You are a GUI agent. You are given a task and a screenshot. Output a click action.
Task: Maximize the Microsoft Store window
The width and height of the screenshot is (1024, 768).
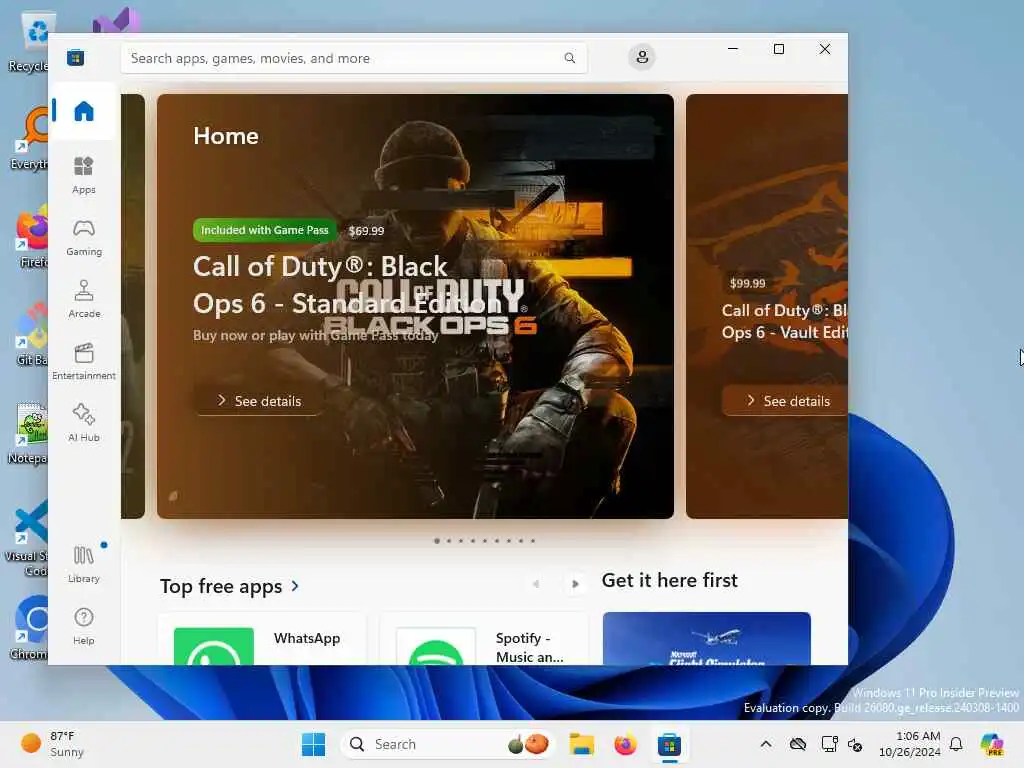tap(778, 49)
